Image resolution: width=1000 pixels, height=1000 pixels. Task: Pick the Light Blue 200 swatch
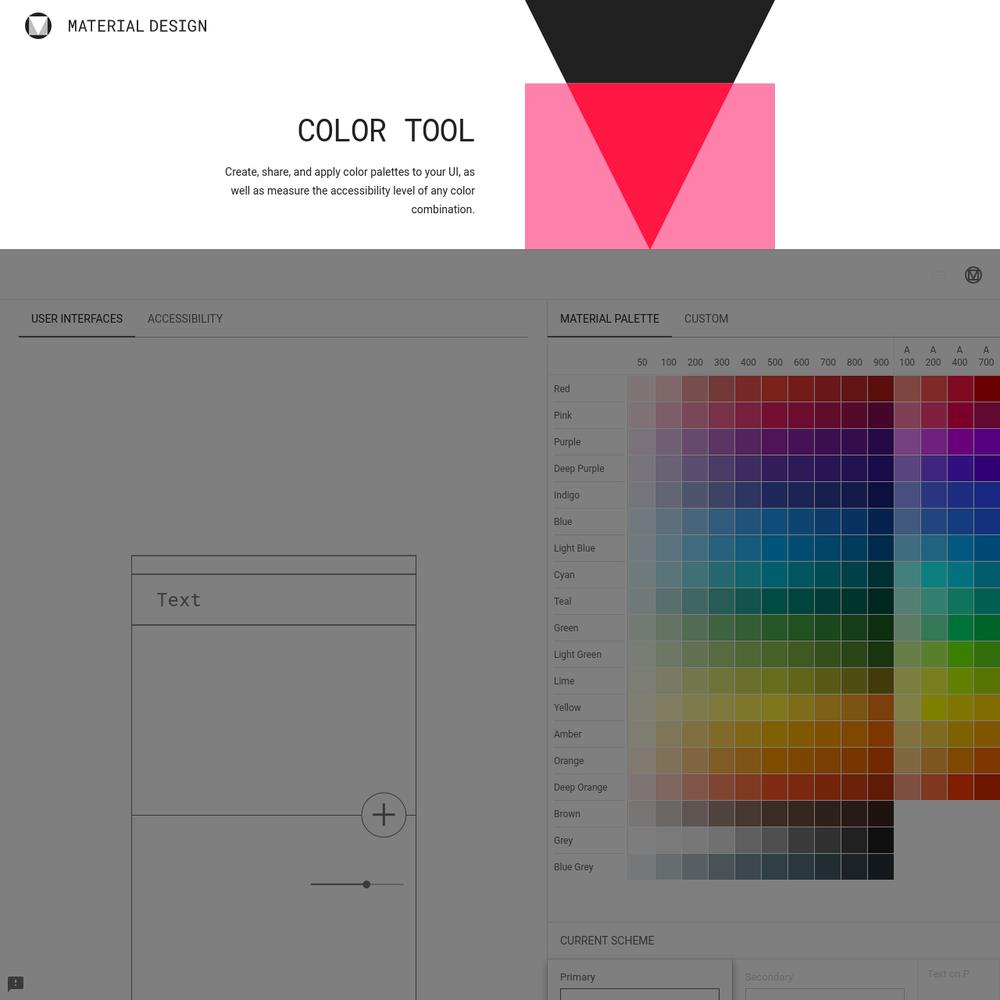click(695, 548)
